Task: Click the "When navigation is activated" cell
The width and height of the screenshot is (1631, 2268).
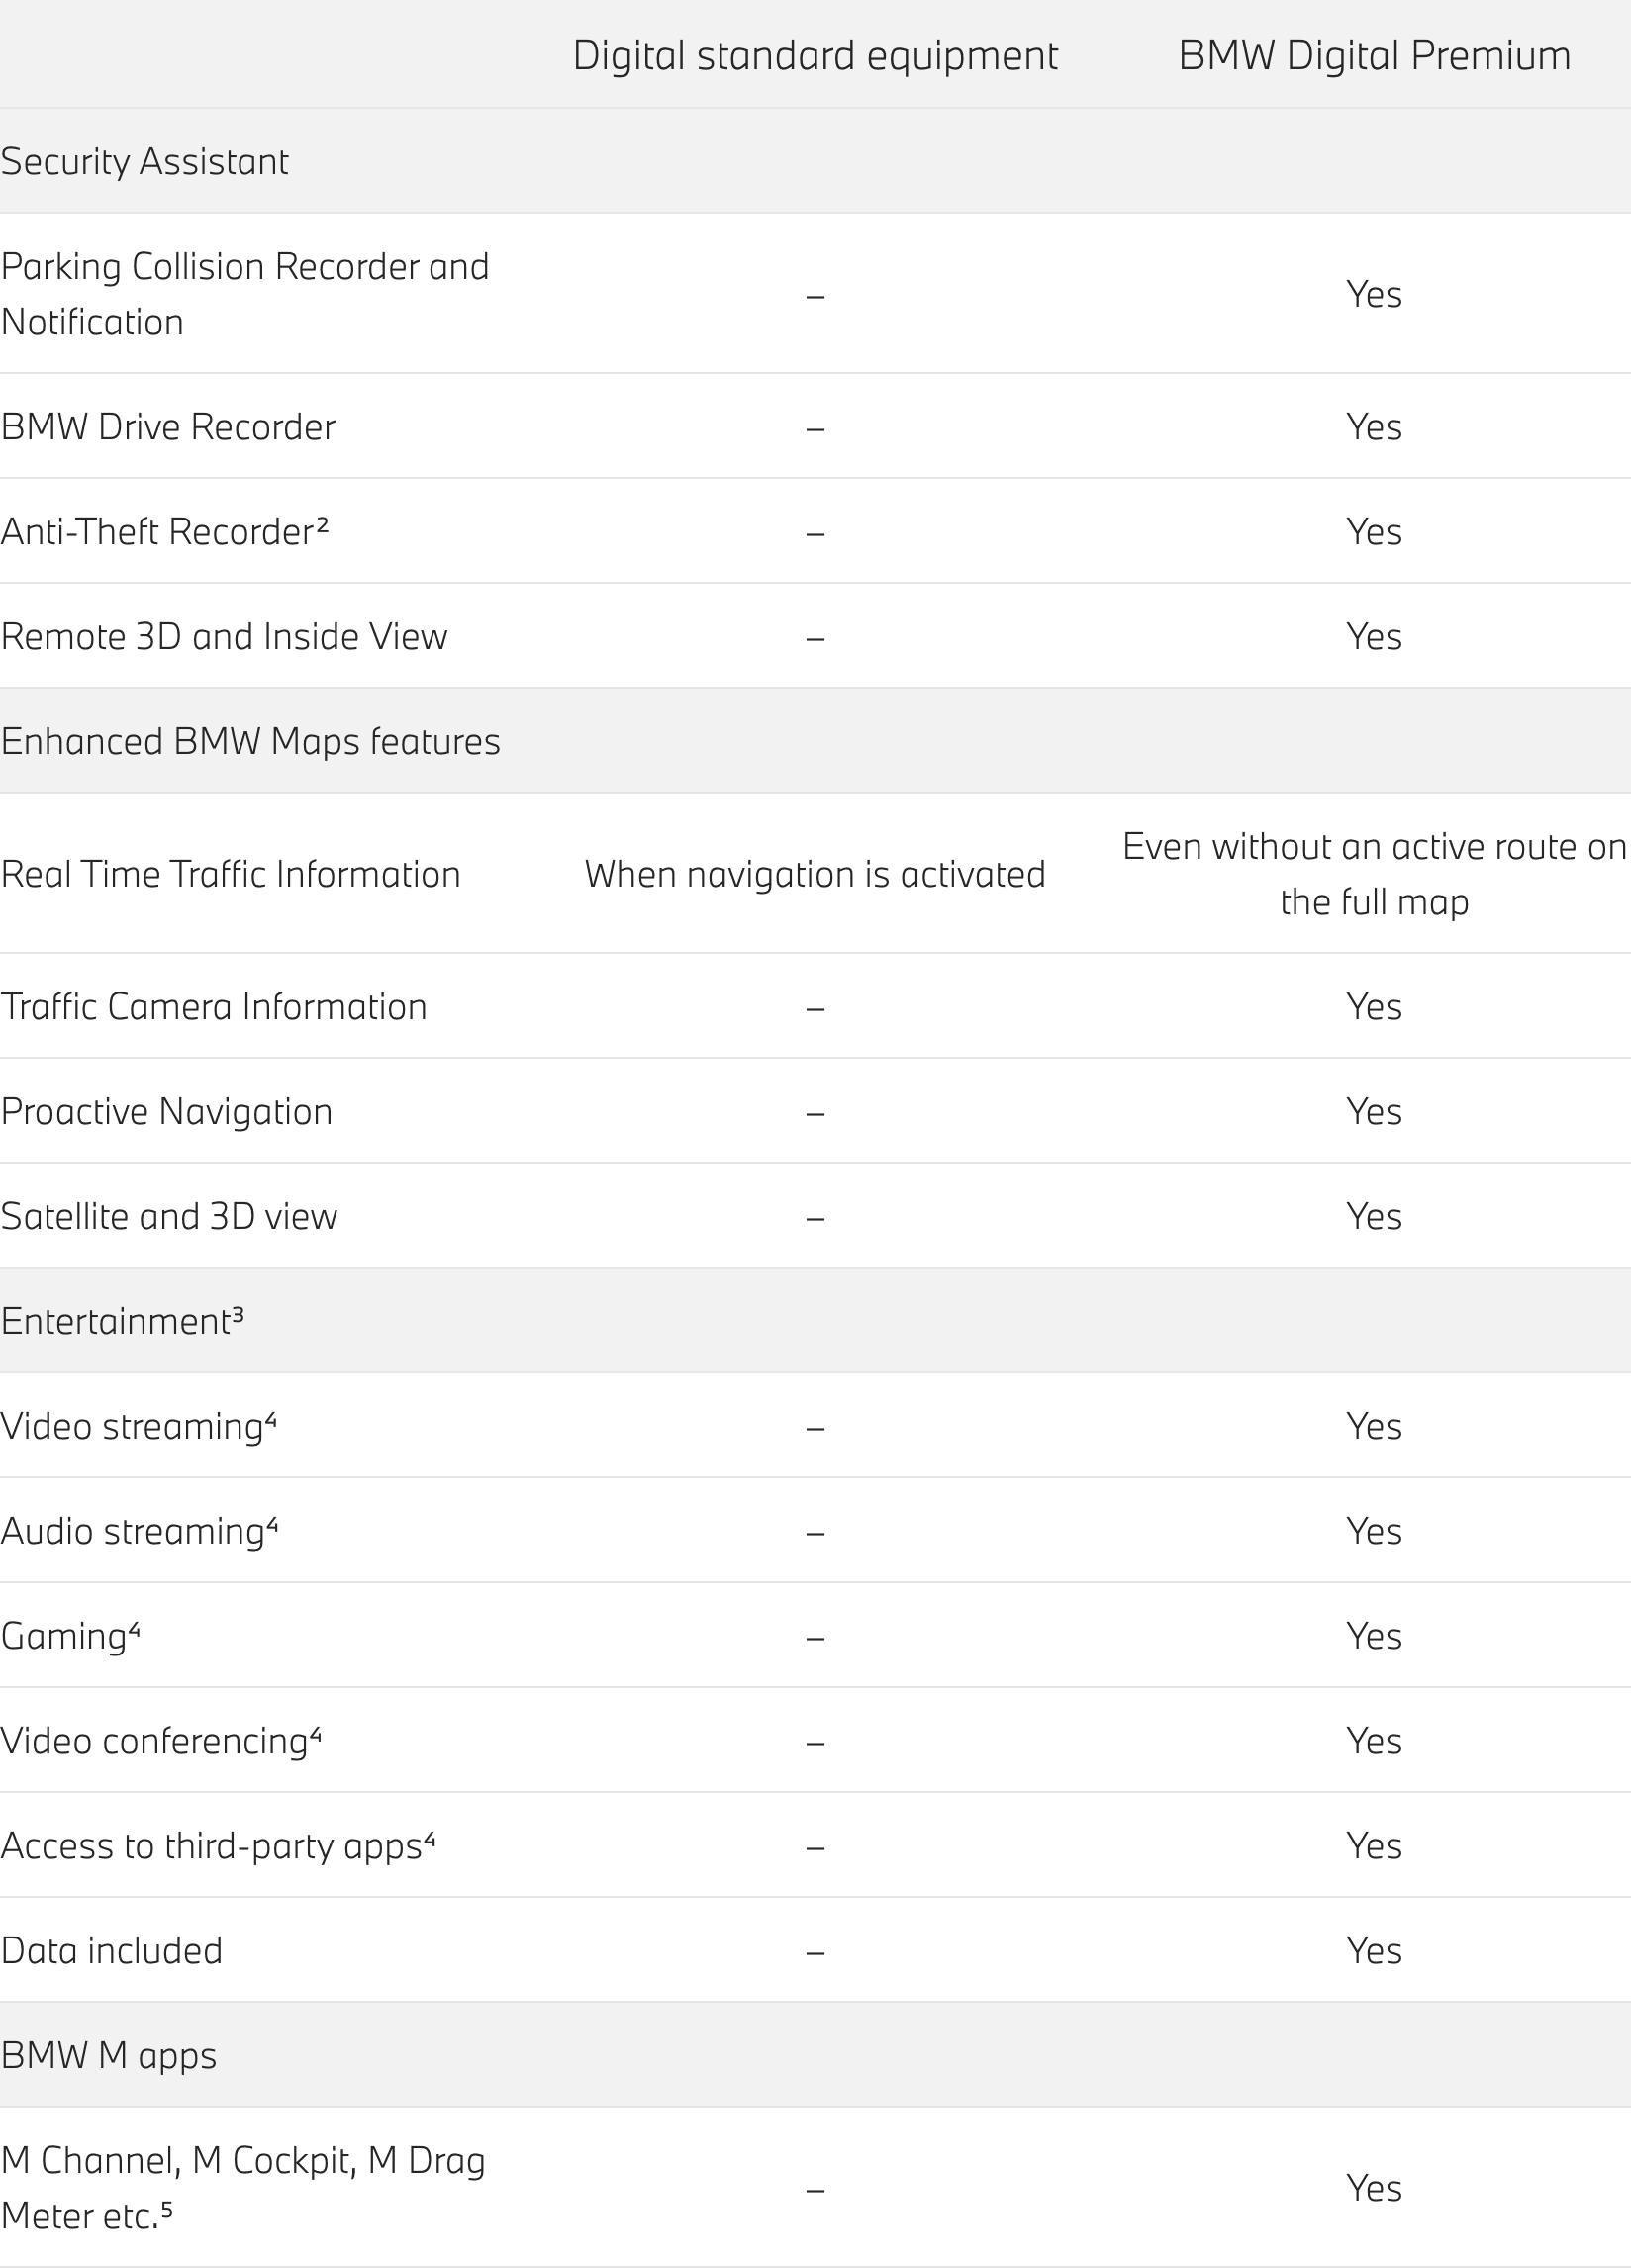Action: click(x=815, y=874)
